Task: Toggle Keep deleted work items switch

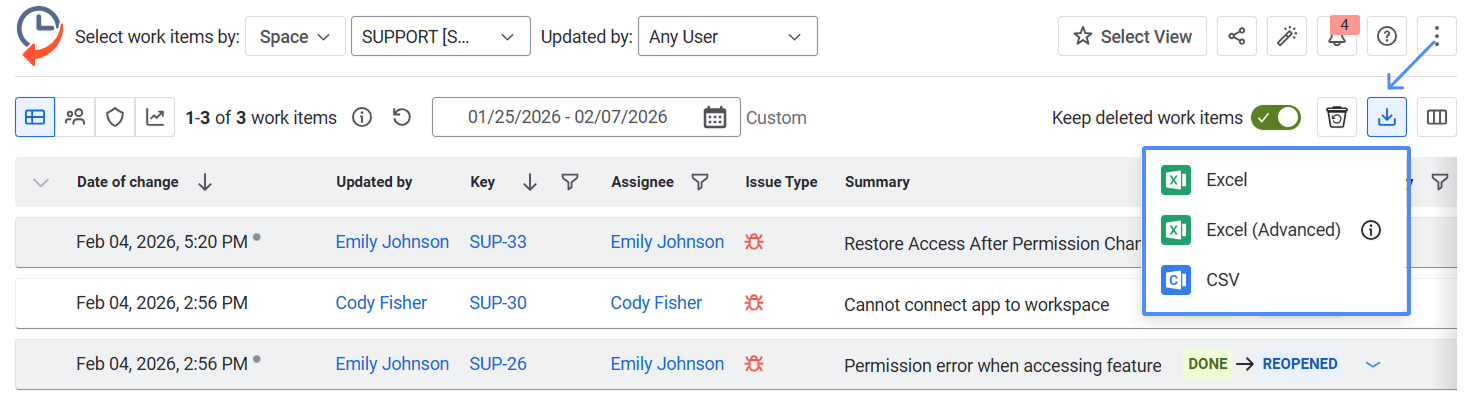Action: (x=1276, y=118)
